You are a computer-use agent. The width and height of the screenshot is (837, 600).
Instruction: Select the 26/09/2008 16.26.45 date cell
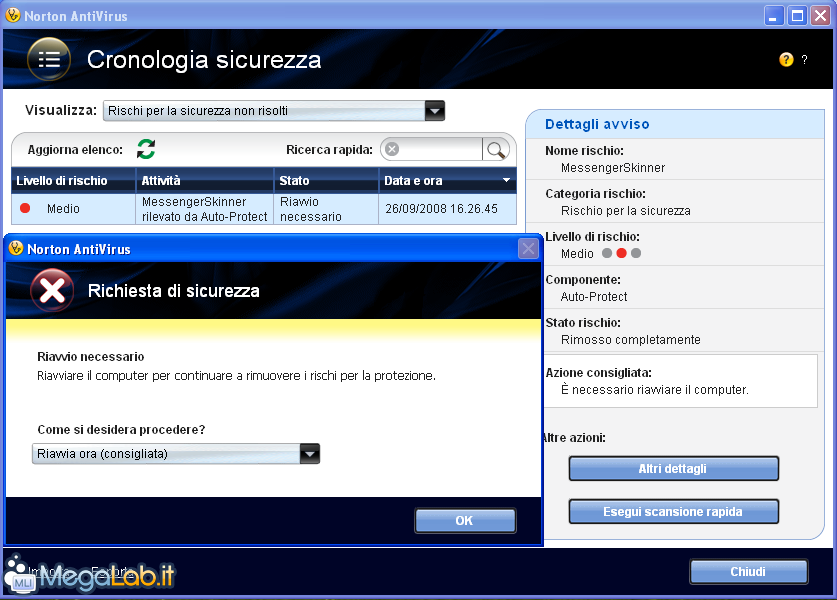click(x=447, y=209)
